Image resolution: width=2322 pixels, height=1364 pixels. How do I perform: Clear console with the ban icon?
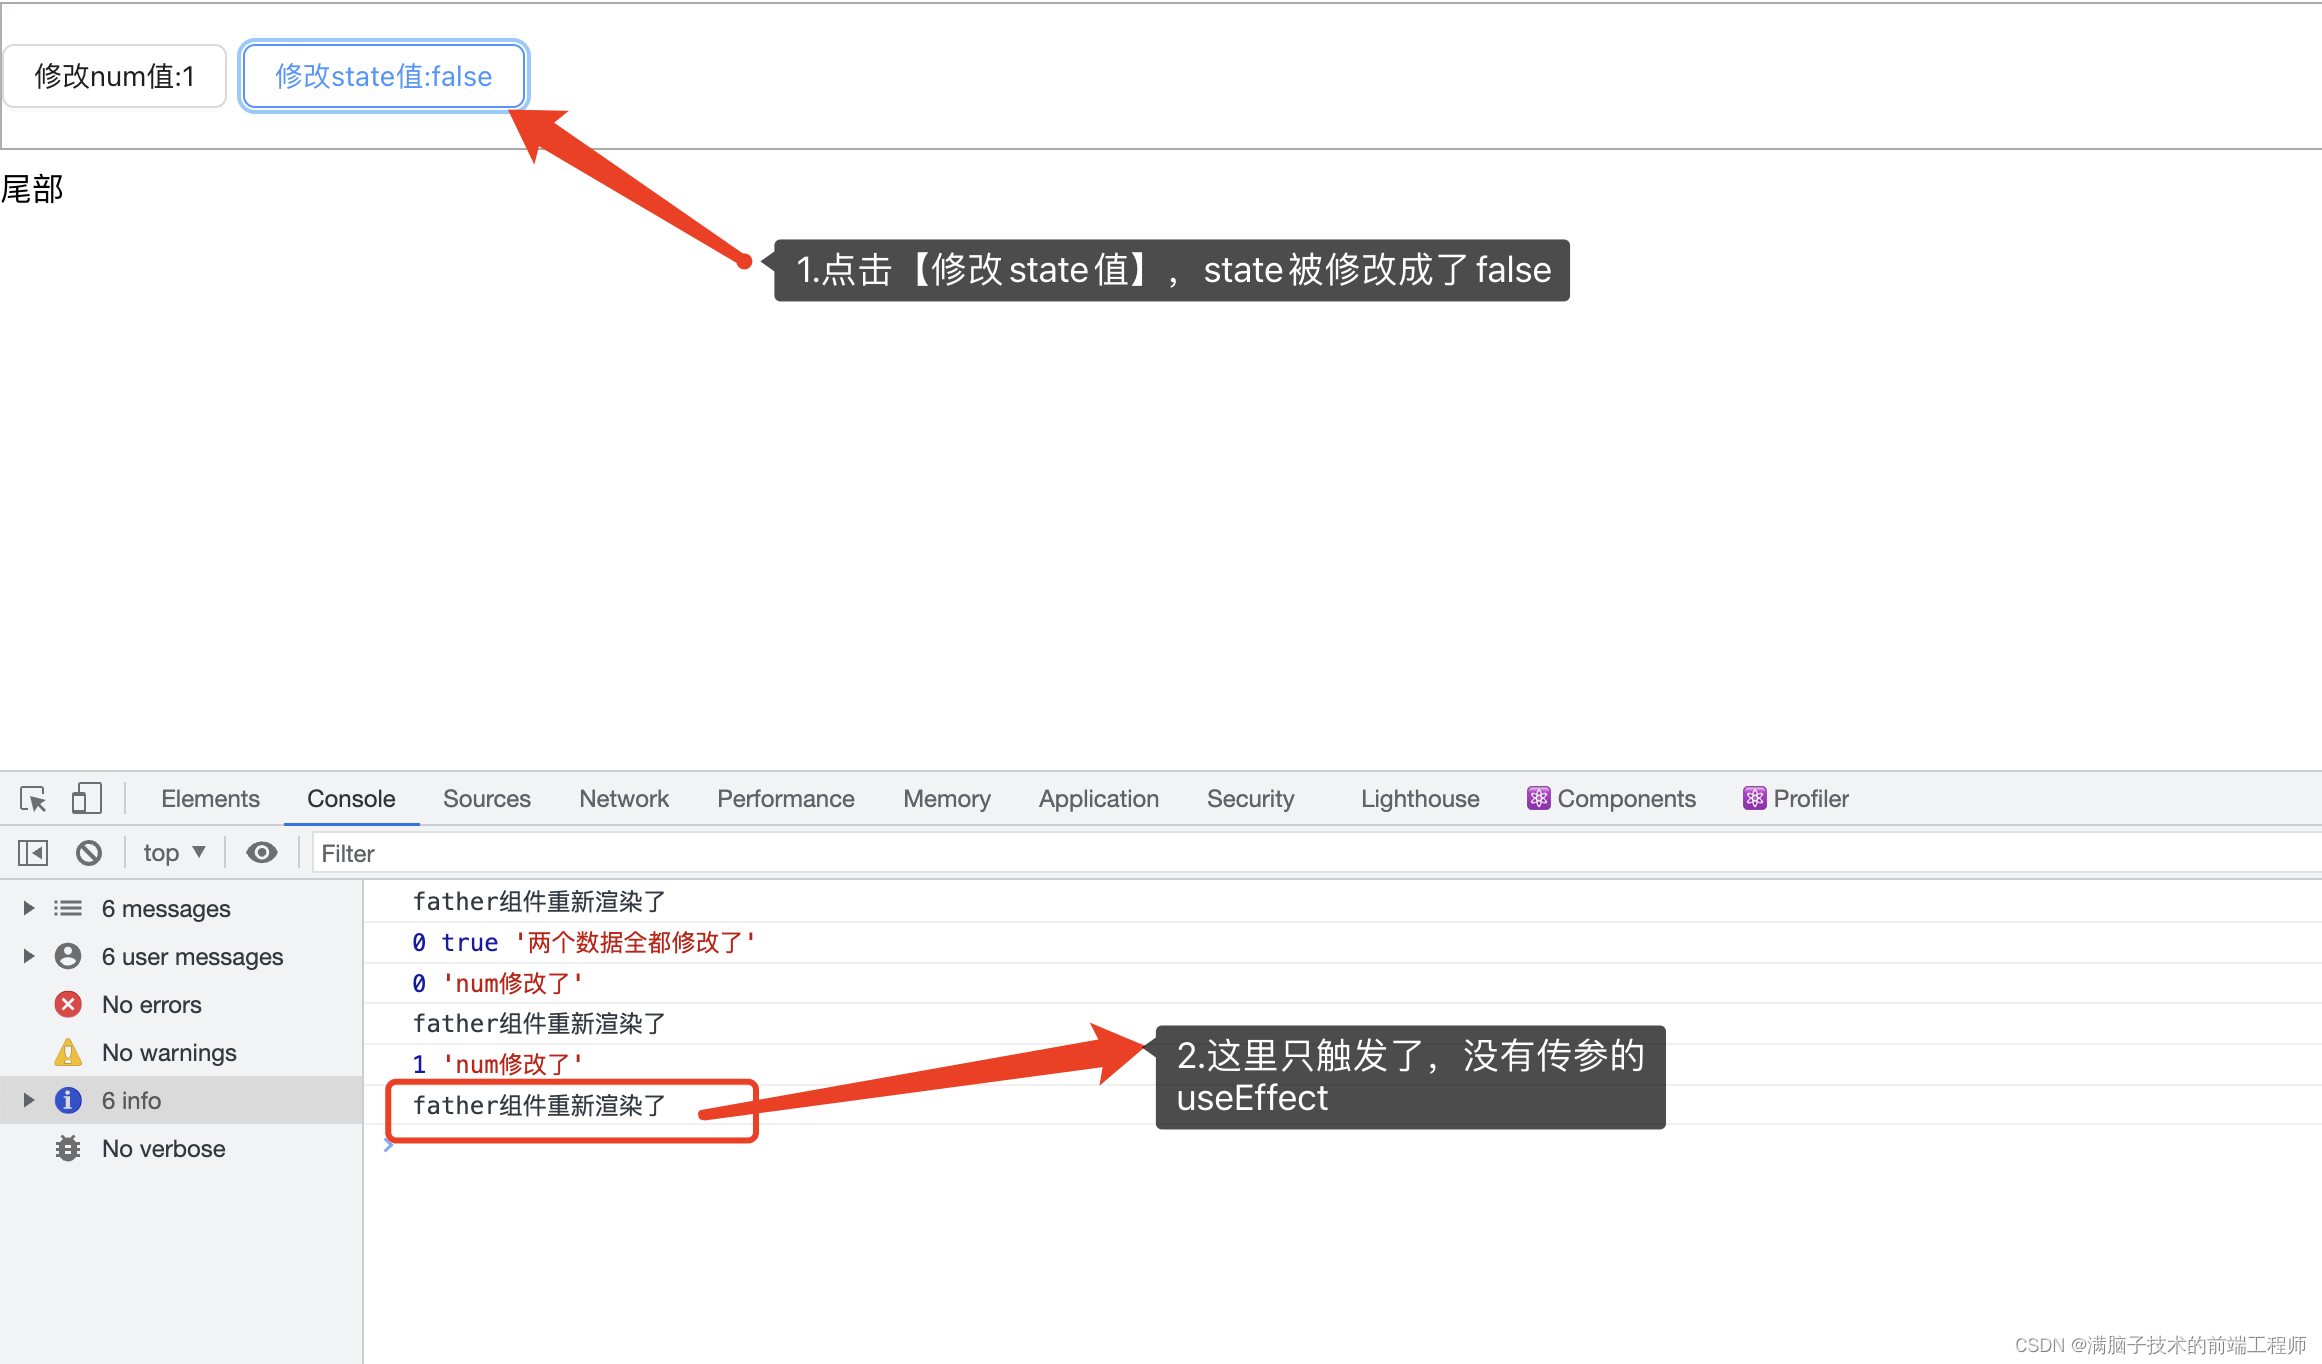[x=89, y=853]
